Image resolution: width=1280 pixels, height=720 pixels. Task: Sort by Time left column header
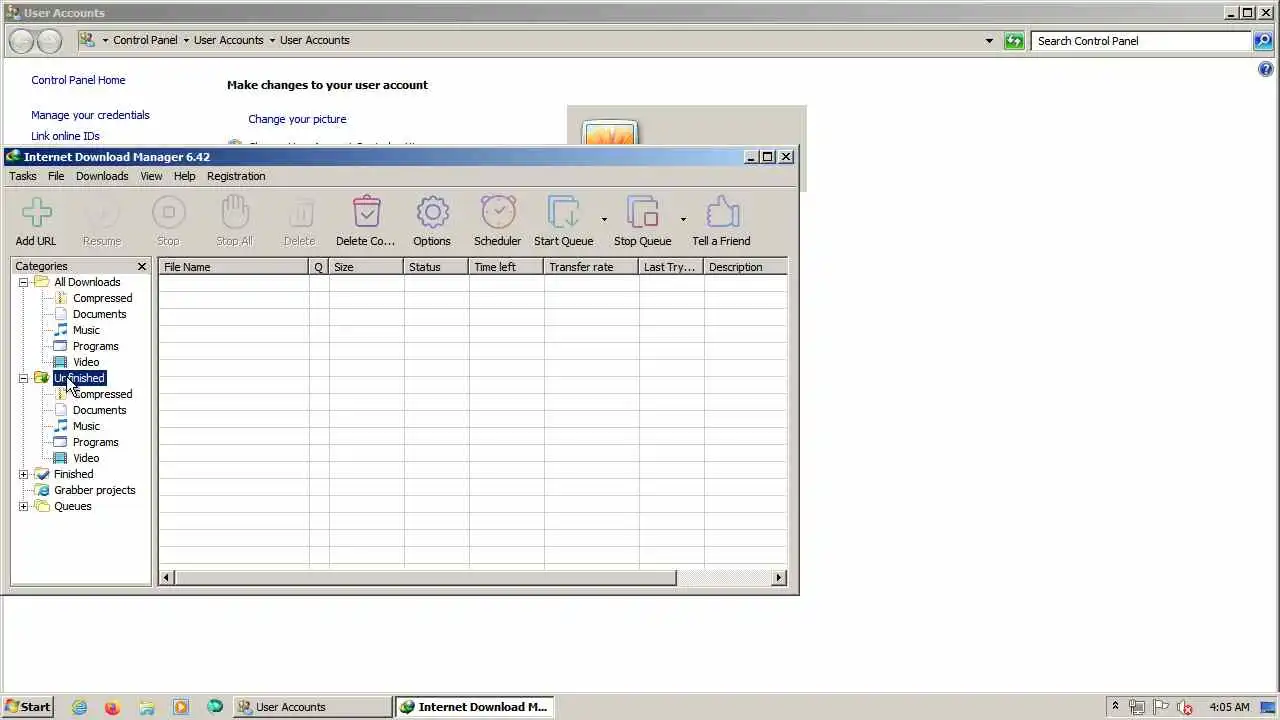pos(506,267)
